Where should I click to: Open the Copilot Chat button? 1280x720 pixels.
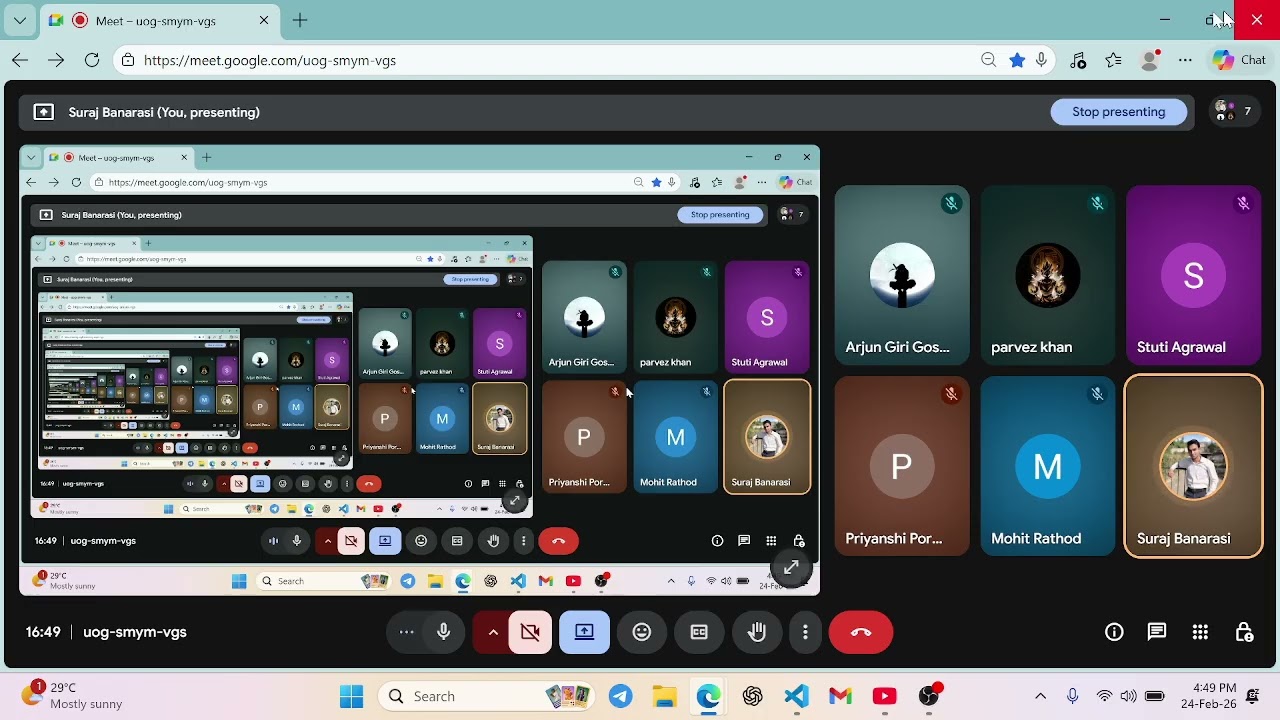(x=1239, y=60)
